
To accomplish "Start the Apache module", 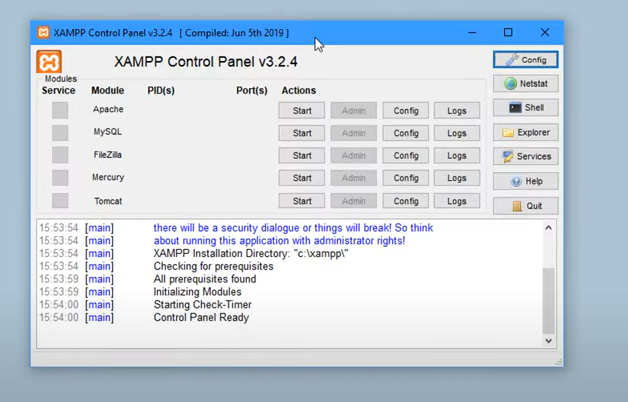I will point(302,111).
